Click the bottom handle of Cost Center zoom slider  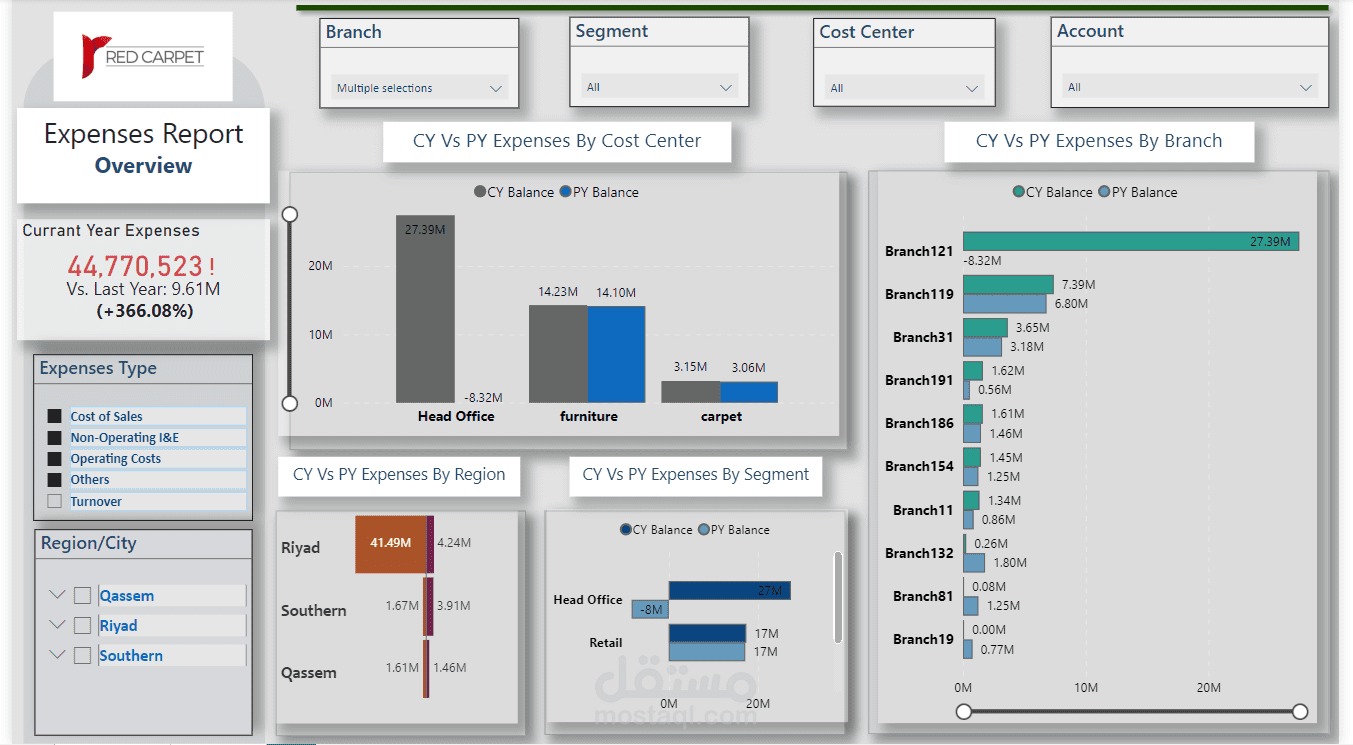click(x=290, y=403)
